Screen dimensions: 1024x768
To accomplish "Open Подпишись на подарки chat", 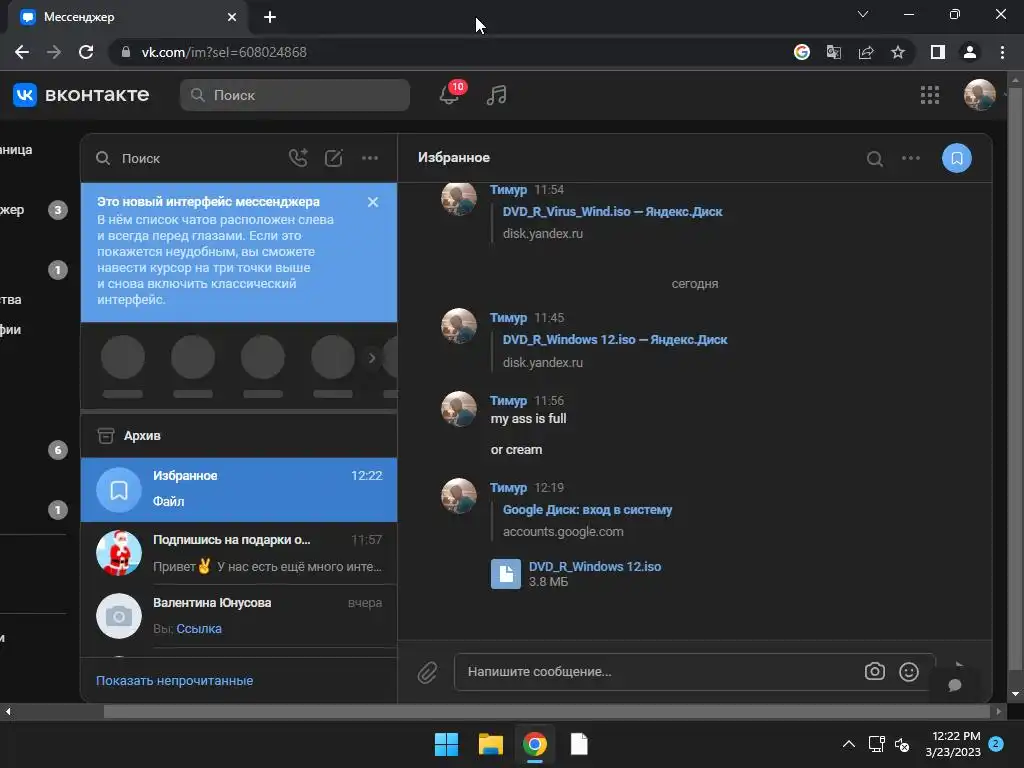I will click(x=239, y=552).
